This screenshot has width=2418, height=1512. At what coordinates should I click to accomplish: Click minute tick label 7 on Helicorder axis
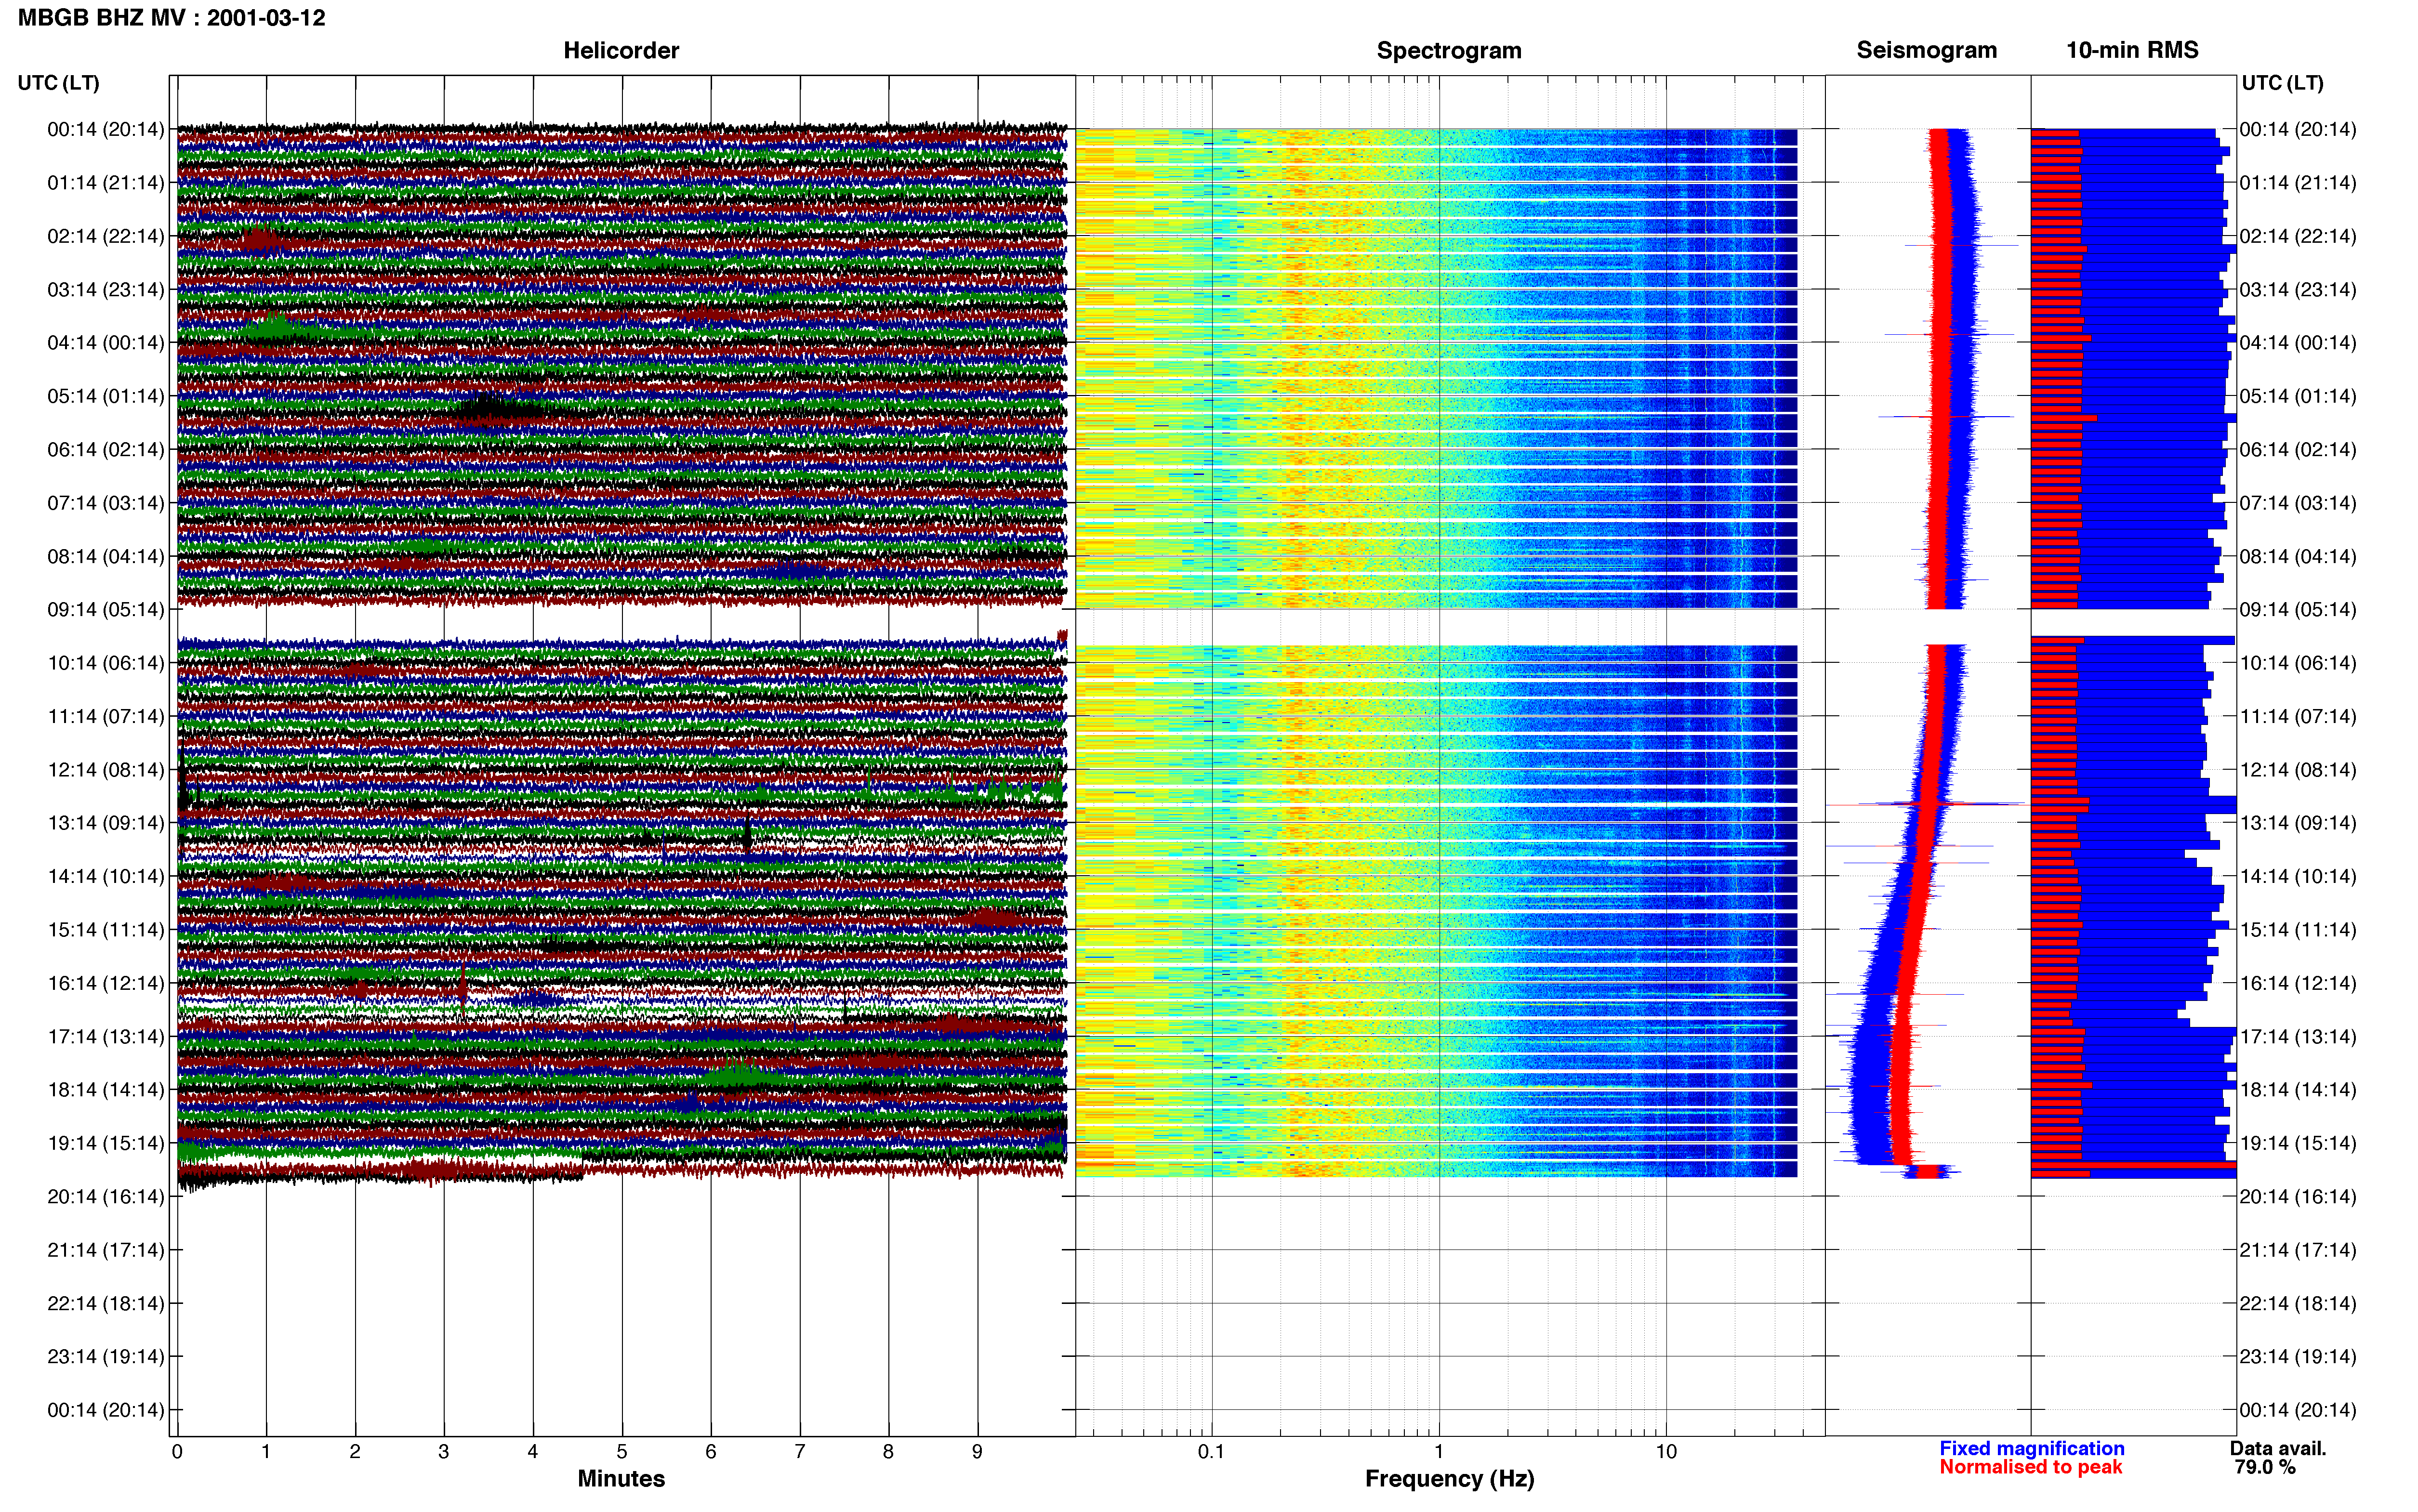[800, 1452]
